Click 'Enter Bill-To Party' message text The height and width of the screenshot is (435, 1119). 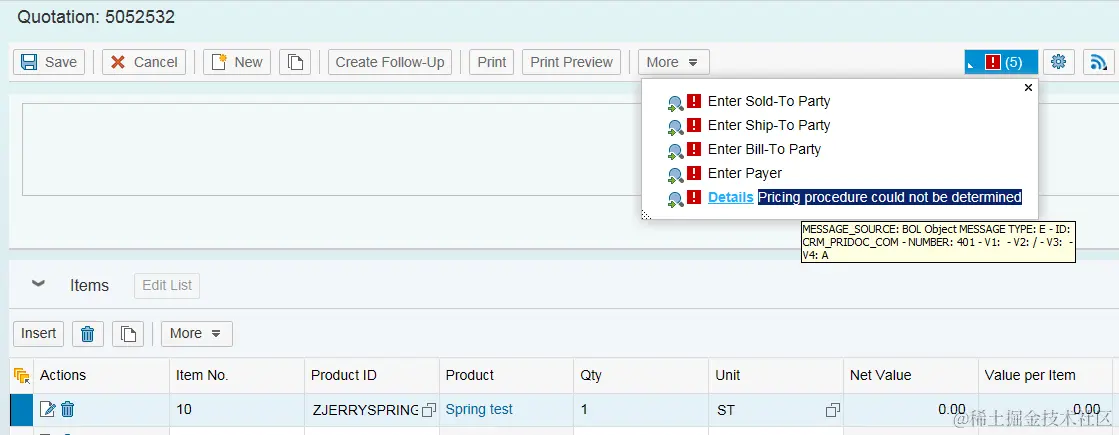coord(764,149)
